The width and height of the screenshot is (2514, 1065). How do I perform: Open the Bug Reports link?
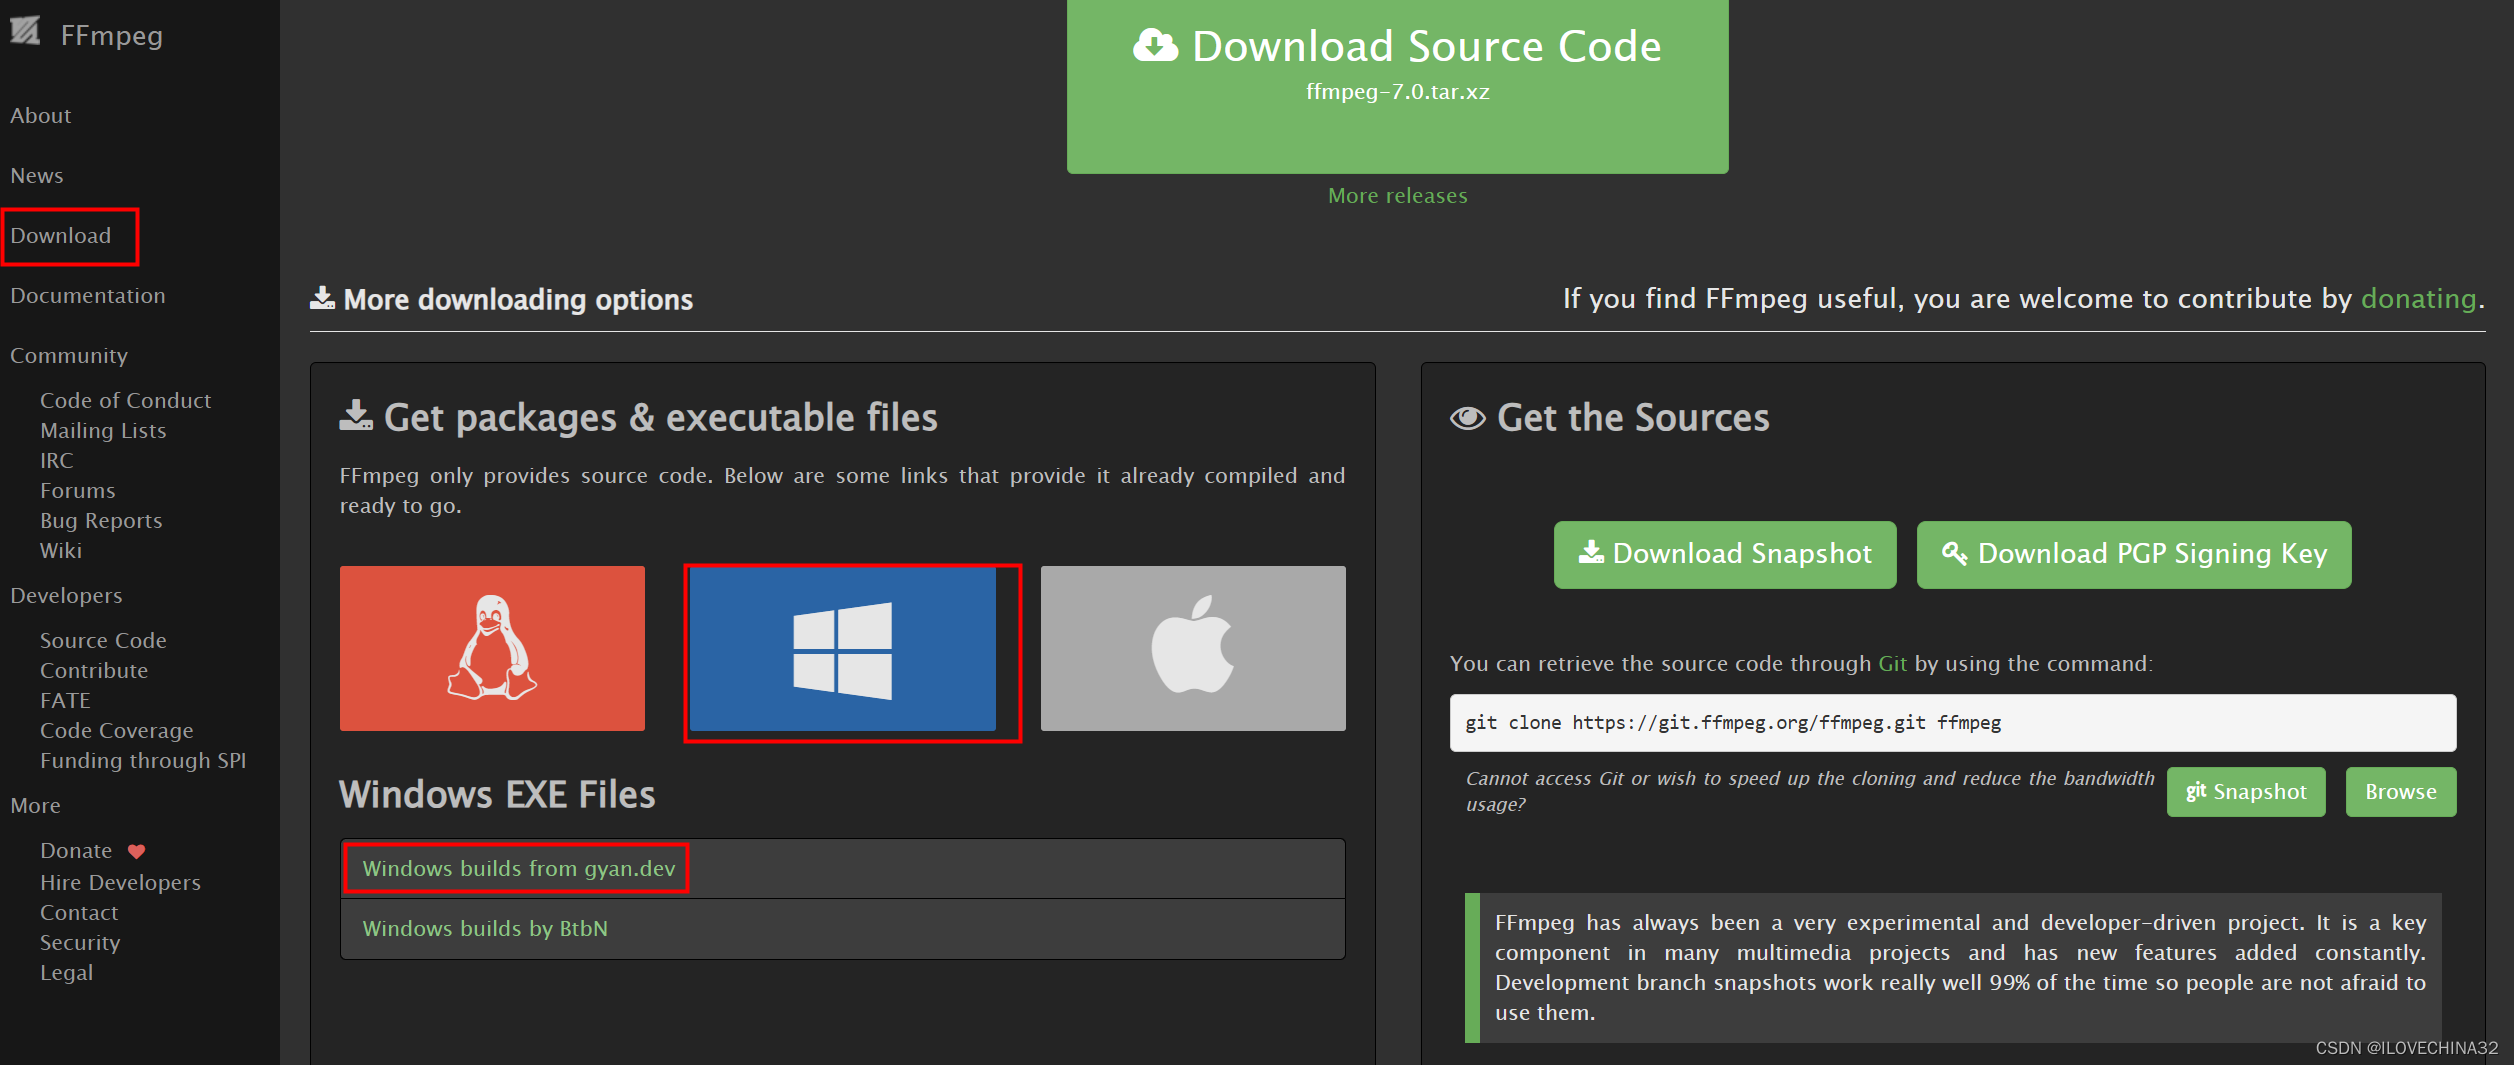pyautogui.click(x=101, y=521)
